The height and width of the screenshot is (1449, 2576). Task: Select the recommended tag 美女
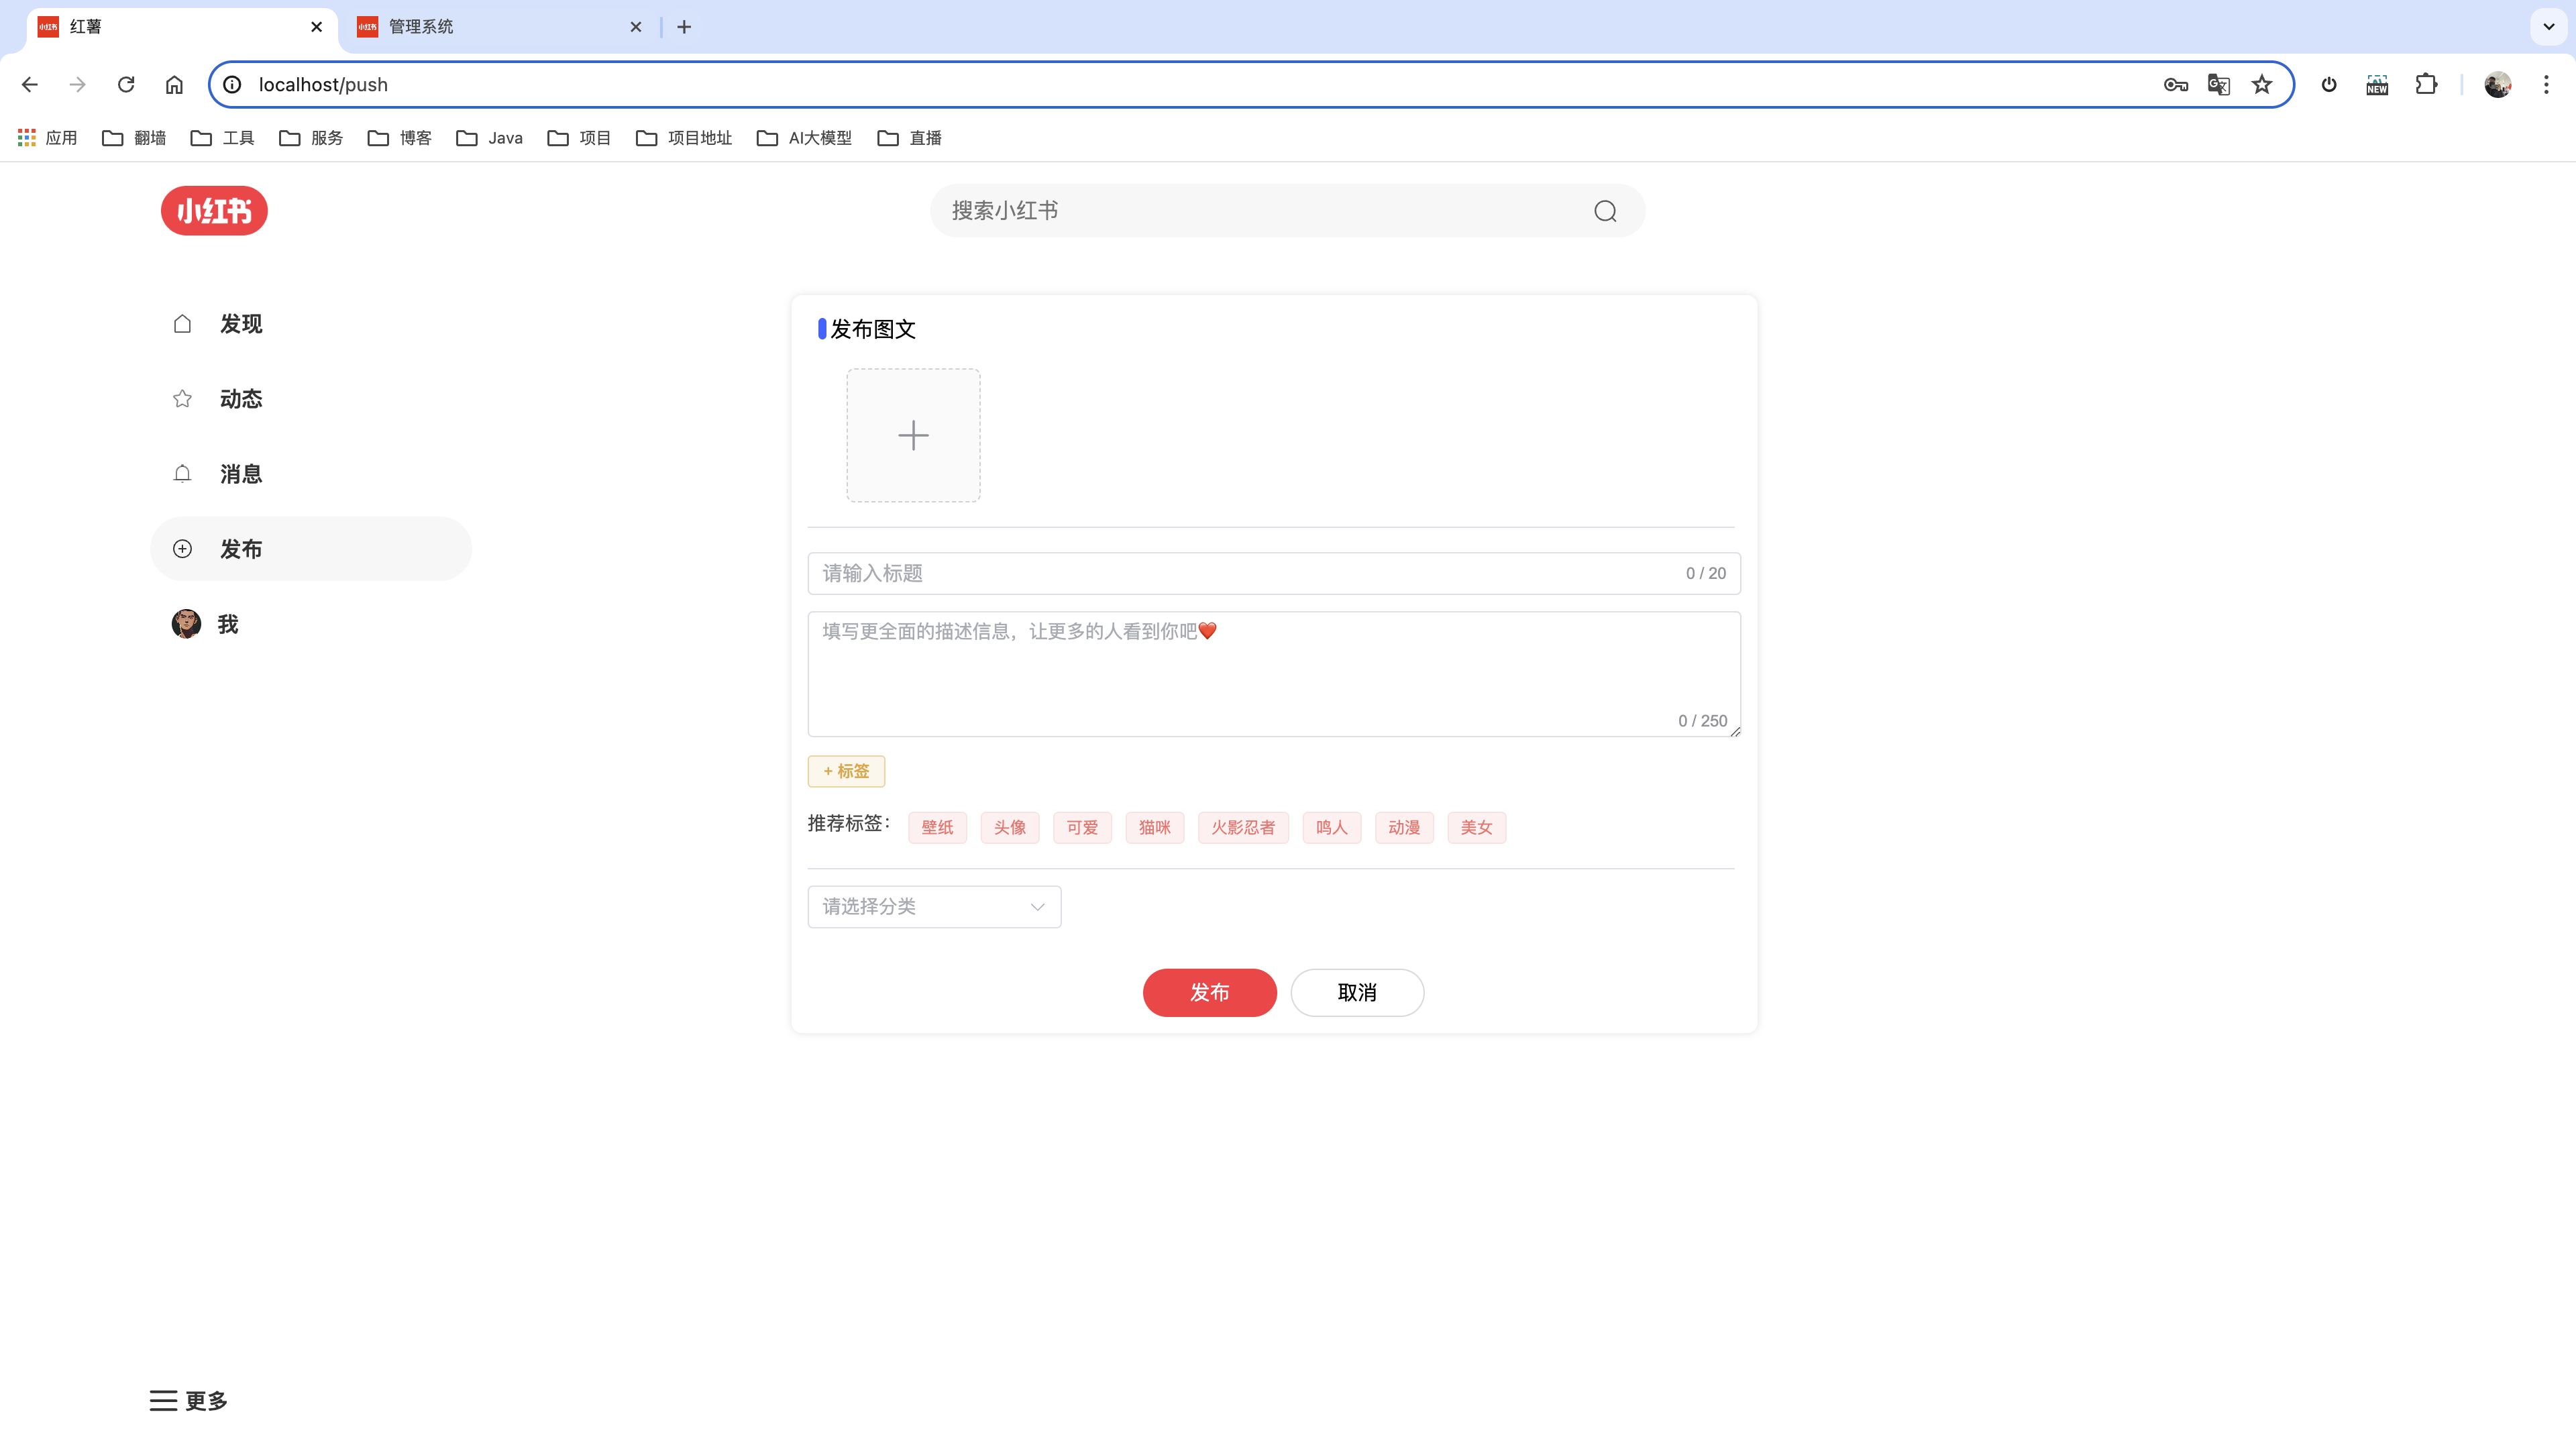(x=1476, y=827)
